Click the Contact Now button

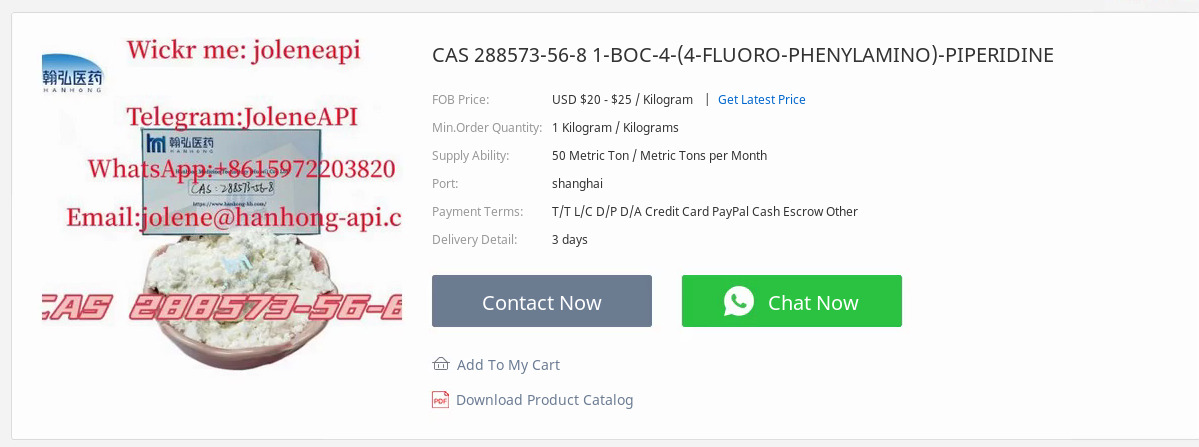pos(542,301)
